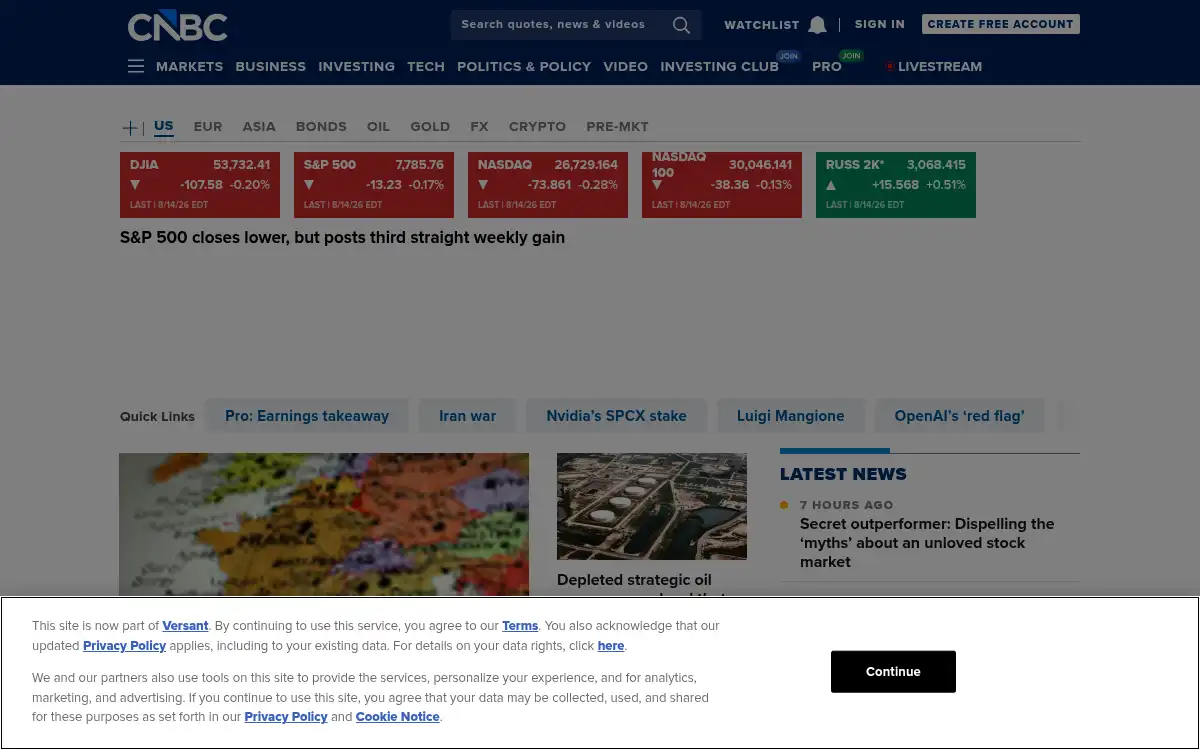Open the S&P 500 closes lower headline
This screenshot has width=1200, height=750.
pyautogui.click(x=342, y=238)
